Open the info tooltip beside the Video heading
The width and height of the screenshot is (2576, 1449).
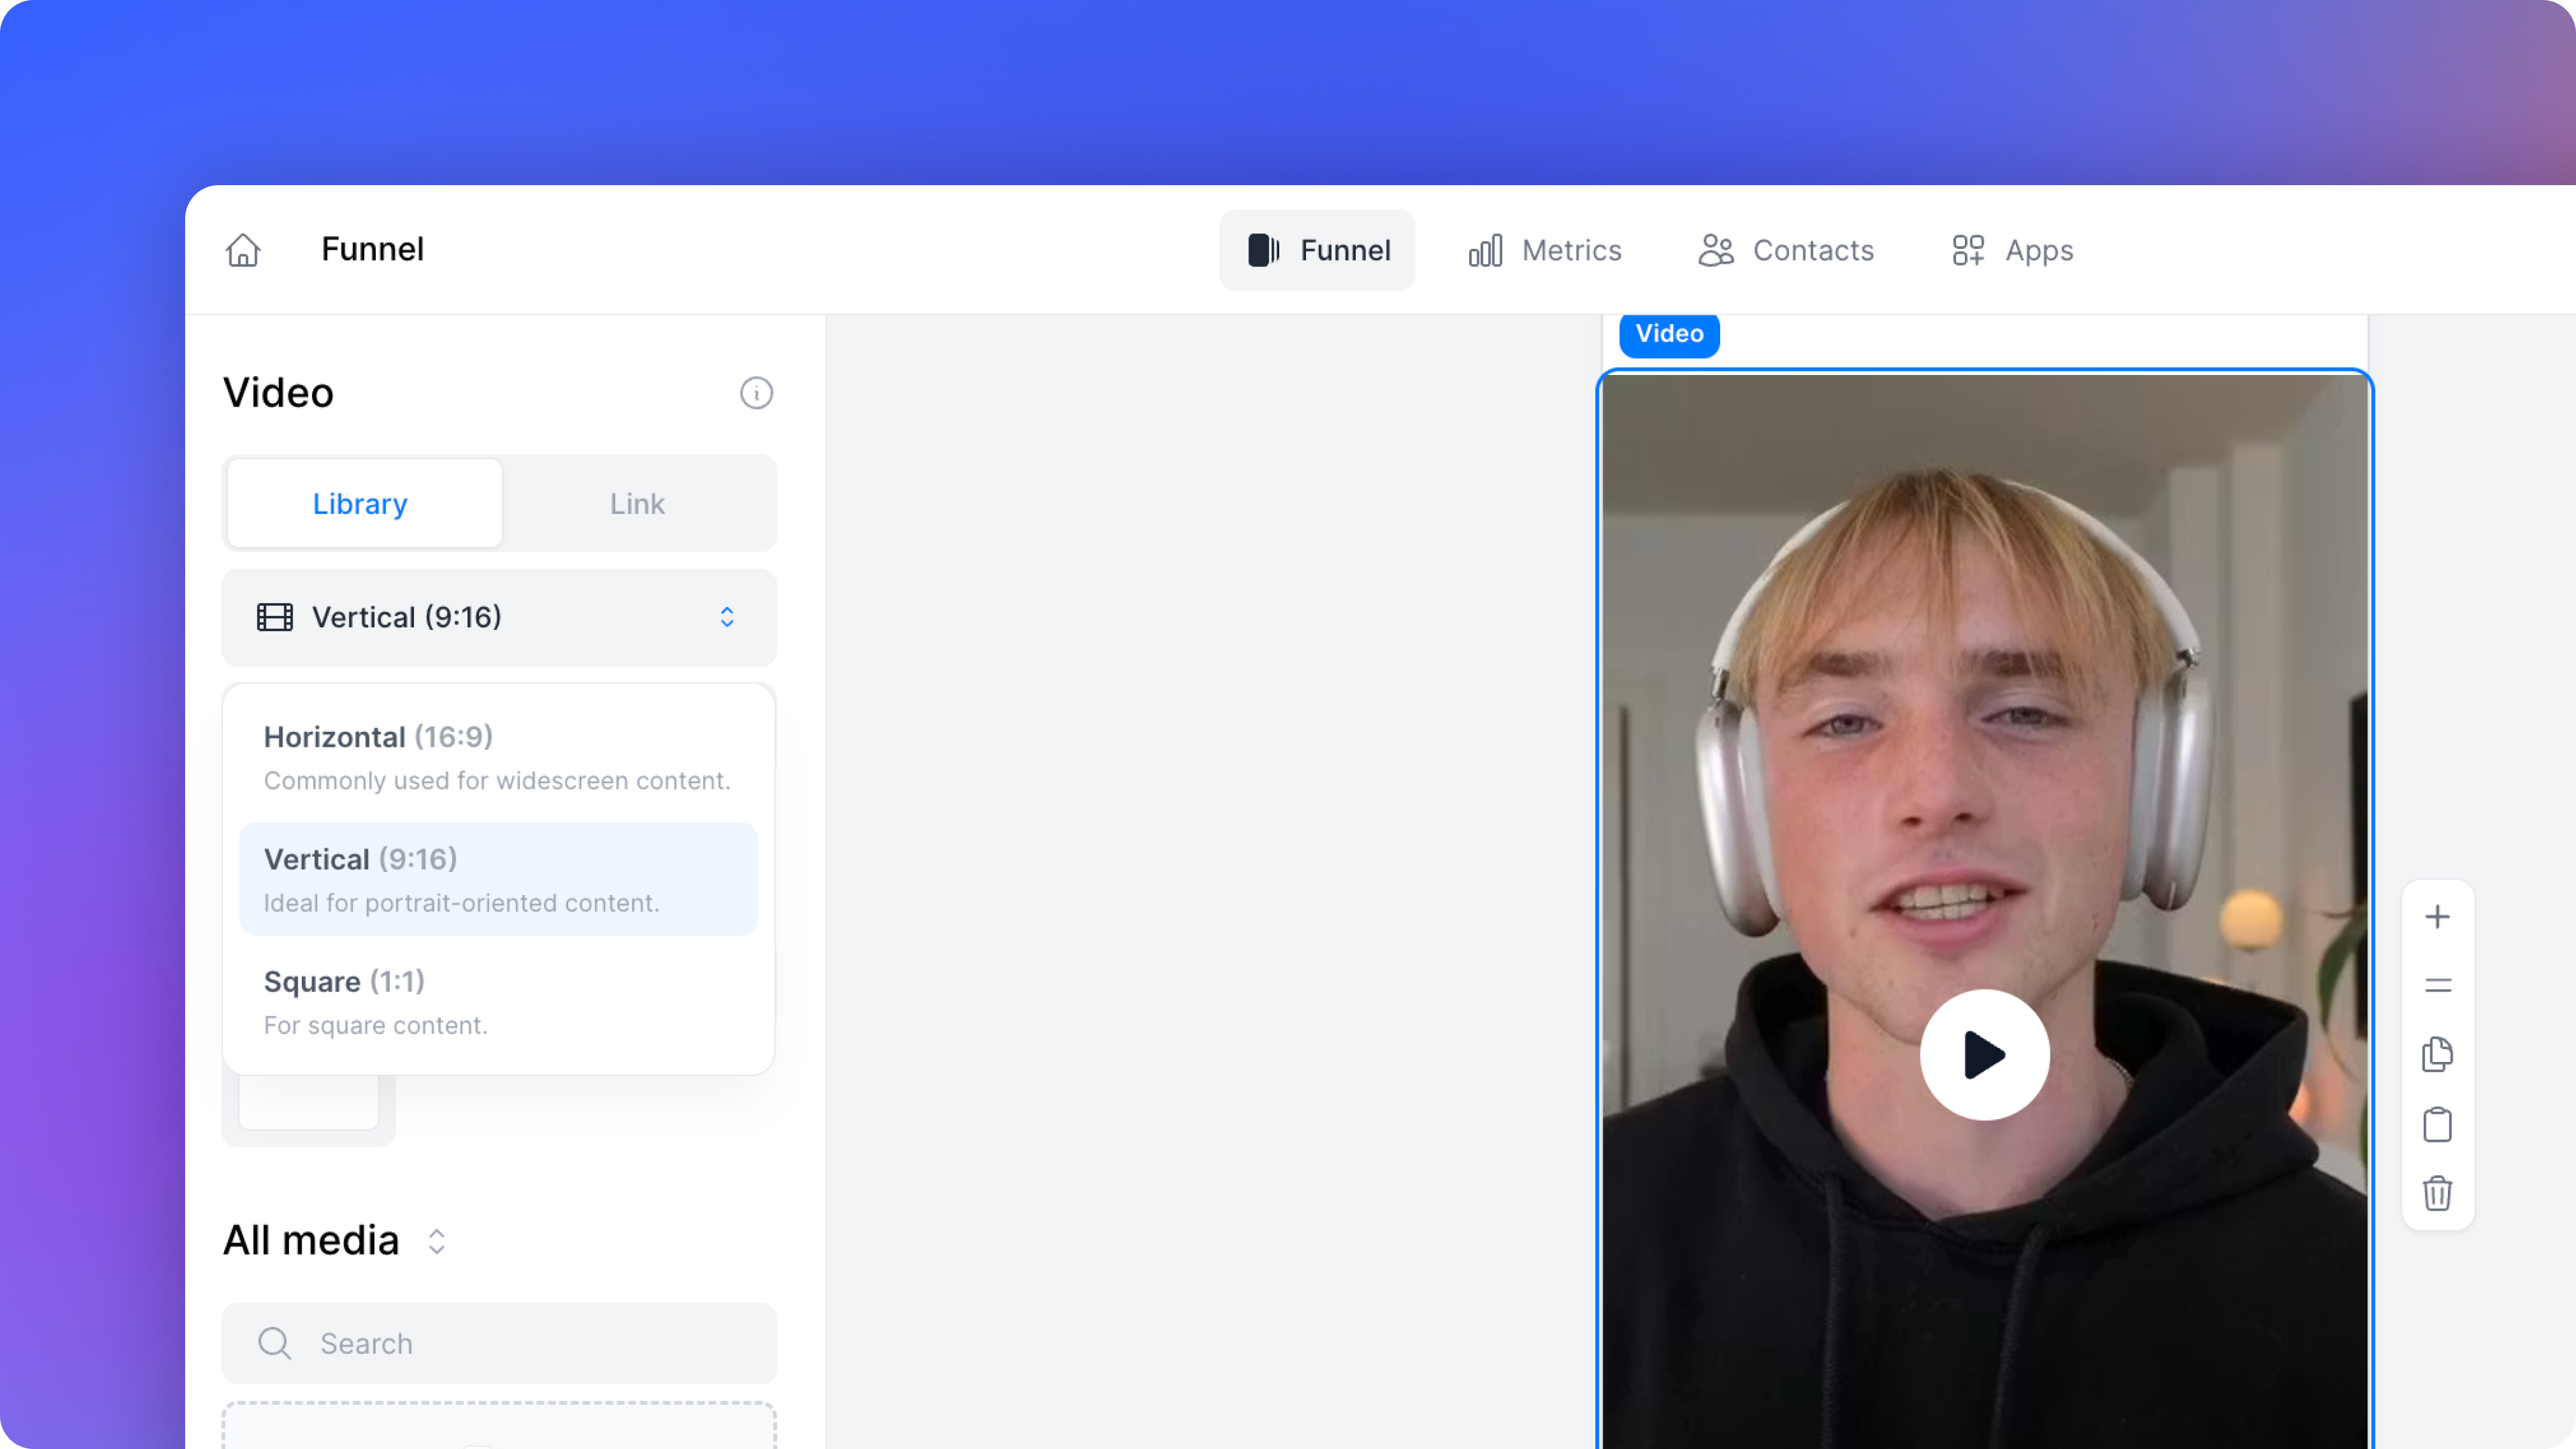(756, 393)
